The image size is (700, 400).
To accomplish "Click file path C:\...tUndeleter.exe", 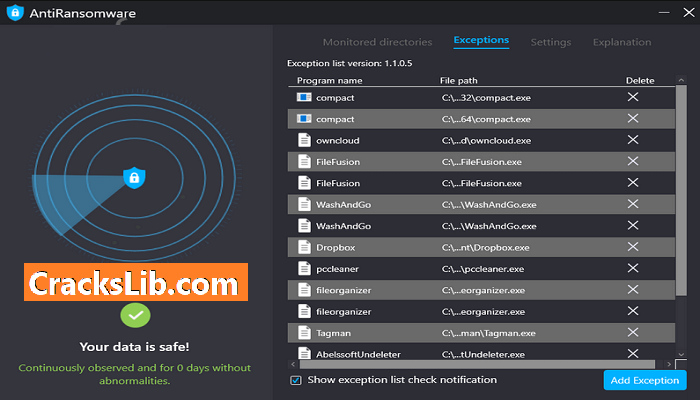I will click(x=483, y=354).
